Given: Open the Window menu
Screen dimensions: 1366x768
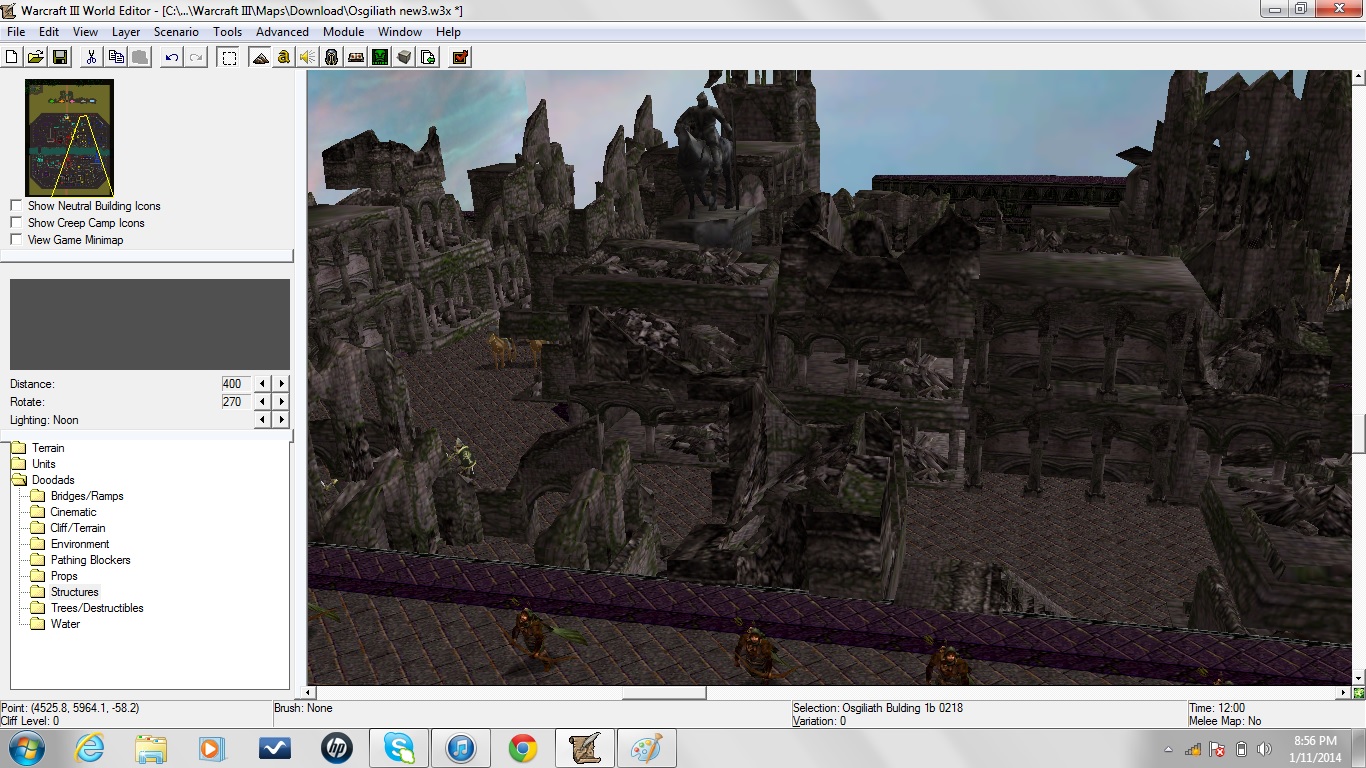Looking at the screenshot, I should tap(400, 32).
